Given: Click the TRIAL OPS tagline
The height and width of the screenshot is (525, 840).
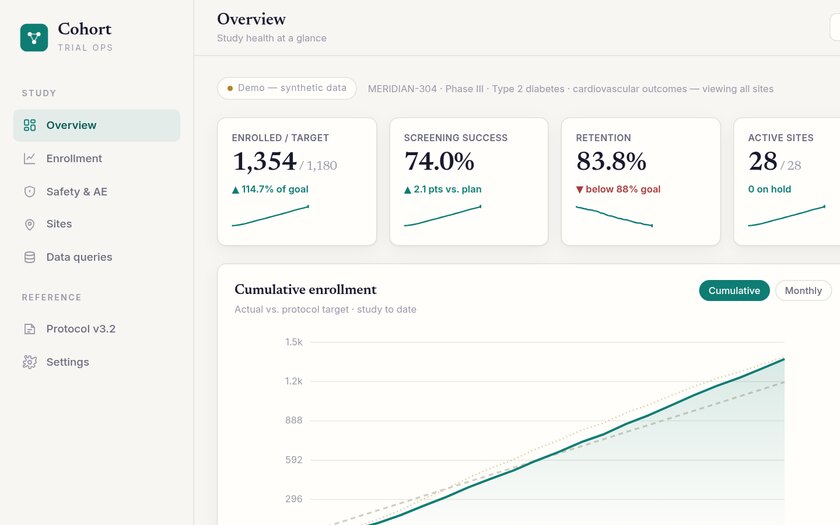Looking at the screenshot, I should point(85,48).
